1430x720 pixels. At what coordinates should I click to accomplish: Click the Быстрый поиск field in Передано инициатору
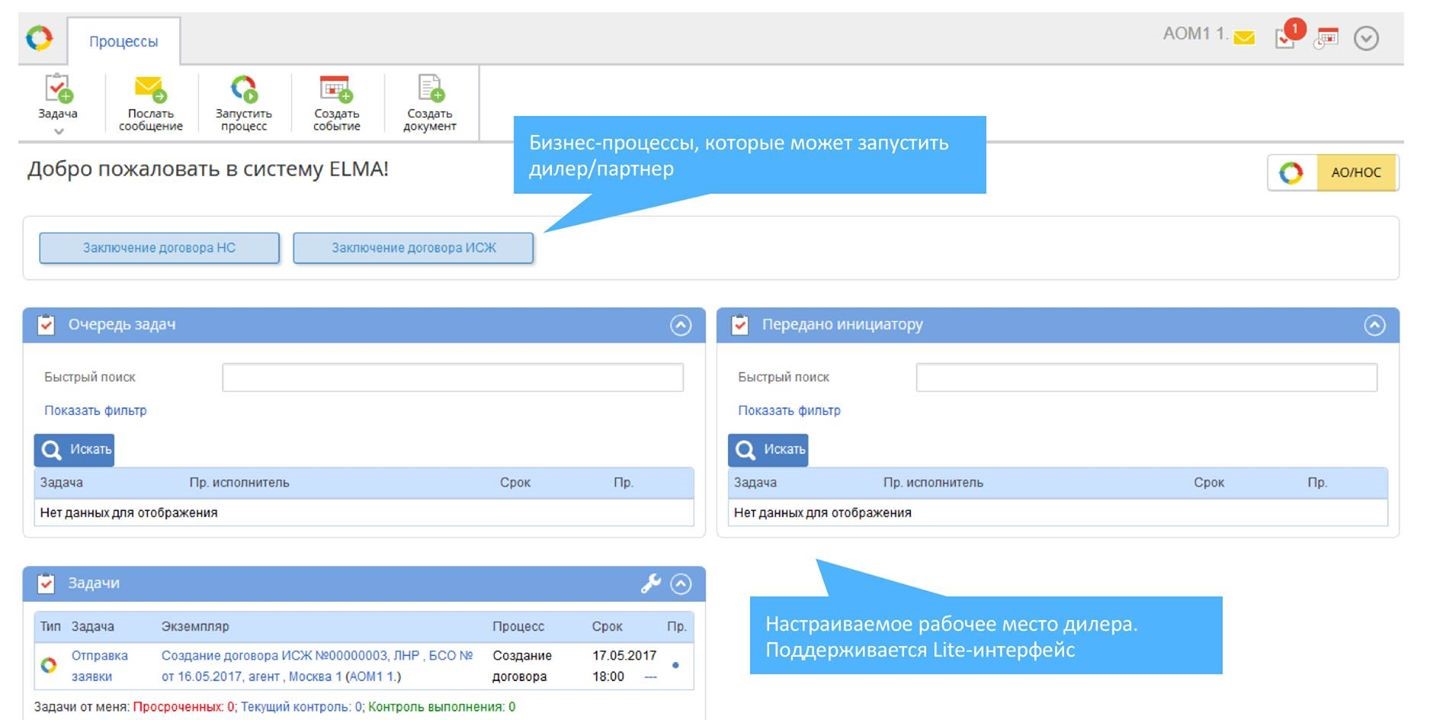(1146, 378)
